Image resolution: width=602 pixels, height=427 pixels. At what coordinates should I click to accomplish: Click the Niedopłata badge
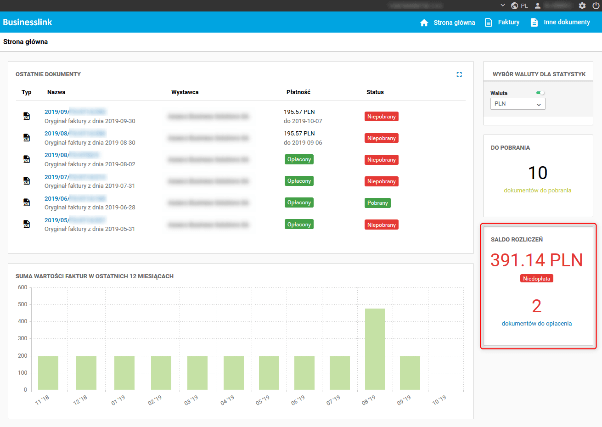coord(536,278)
